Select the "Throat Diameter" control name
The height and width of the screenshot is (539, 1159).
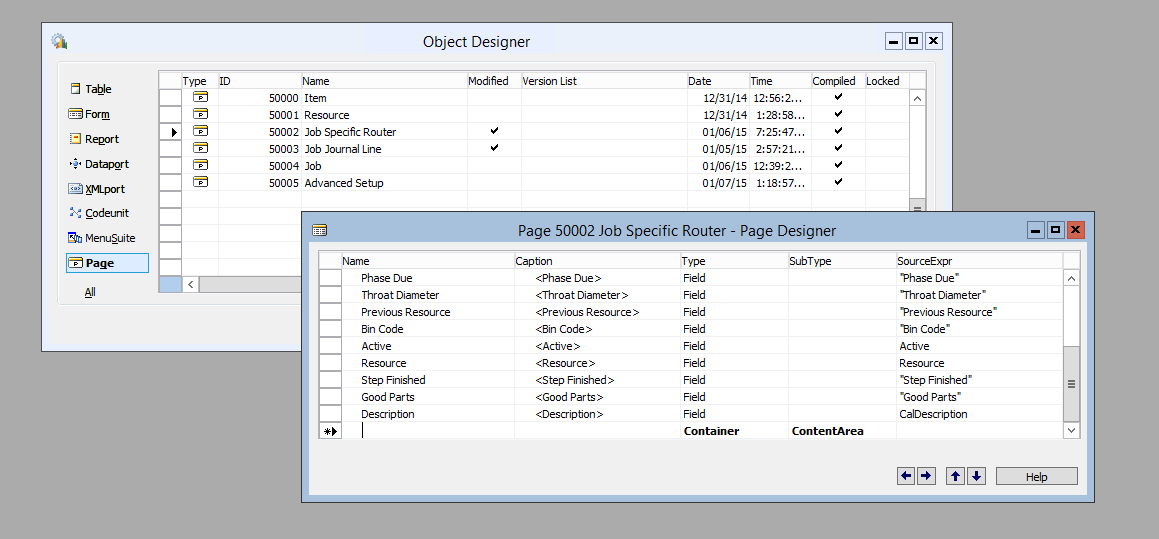pos(400,295)
